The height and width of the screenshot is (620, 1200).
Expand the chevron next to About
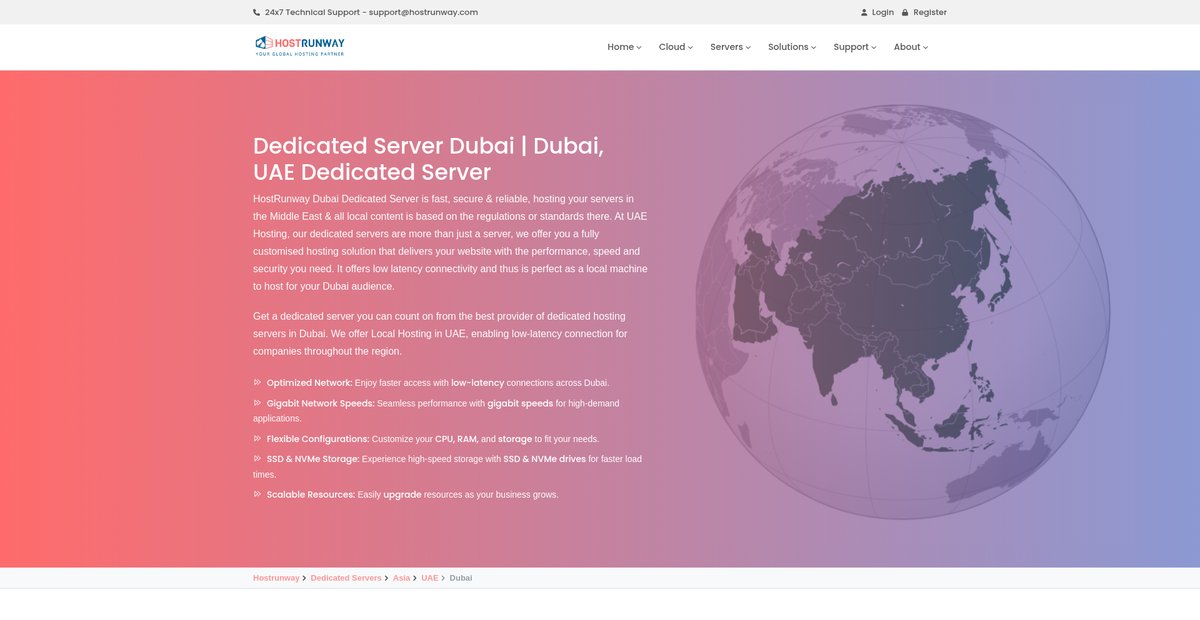[x=926, y=48]
